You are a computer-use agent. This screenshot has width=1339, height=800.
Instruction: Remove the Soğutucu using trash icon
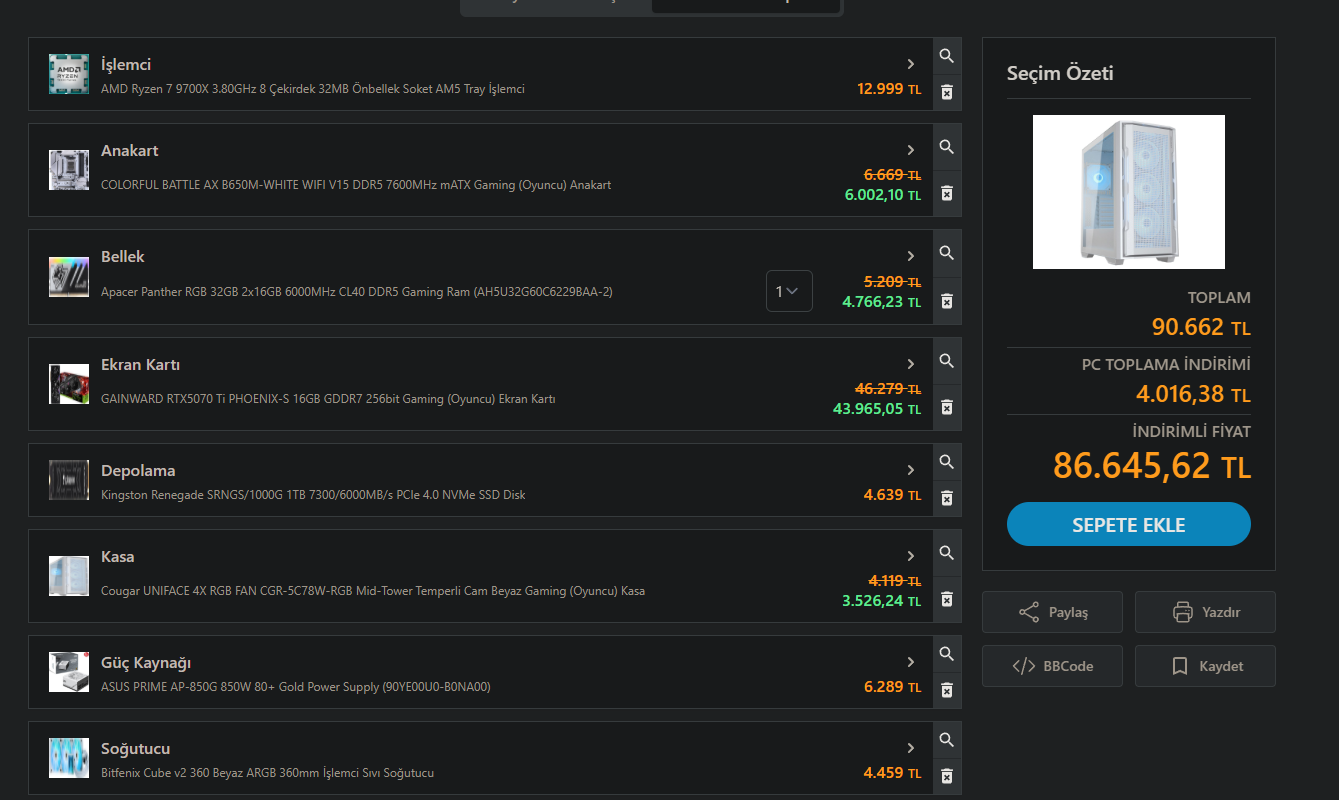(x=946, y=776)
